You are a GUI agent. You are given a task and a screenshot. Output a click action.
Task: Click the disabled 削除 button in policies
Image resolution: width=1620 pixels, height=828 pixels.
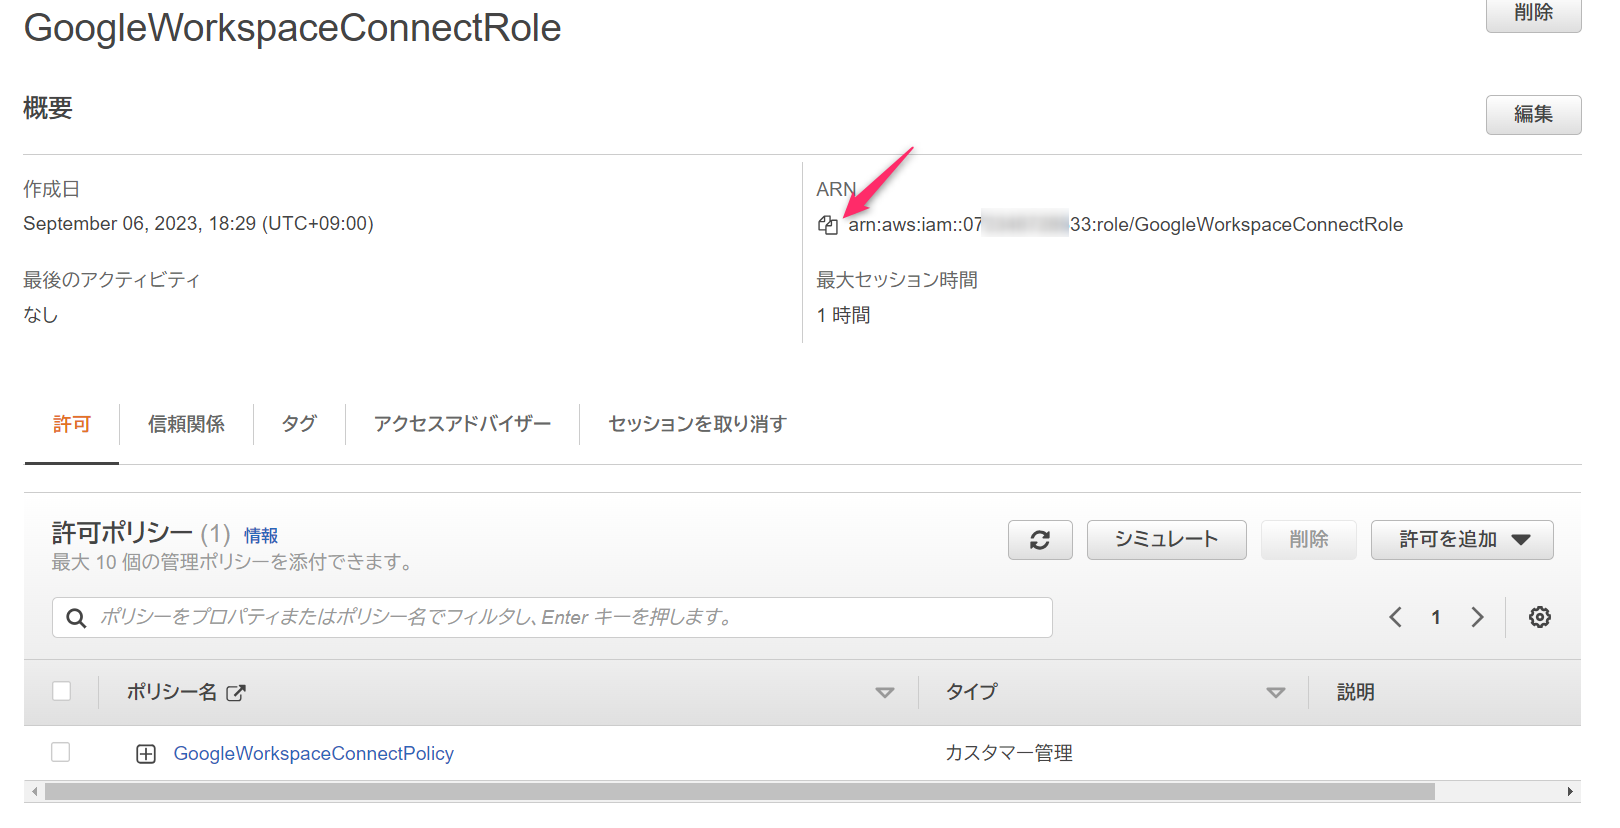coord(1308,540)
